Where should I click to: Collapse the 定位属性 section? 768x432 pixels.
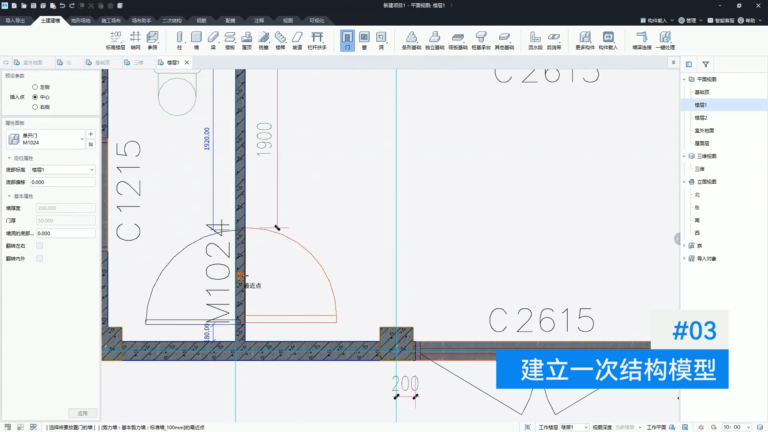[9, 158]
